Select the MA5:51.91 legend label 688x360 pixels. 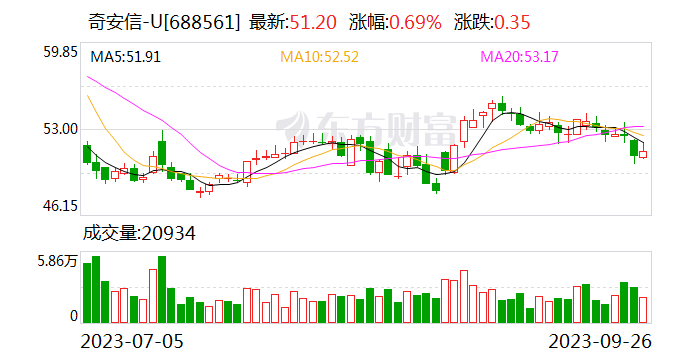tap(125, 57)
